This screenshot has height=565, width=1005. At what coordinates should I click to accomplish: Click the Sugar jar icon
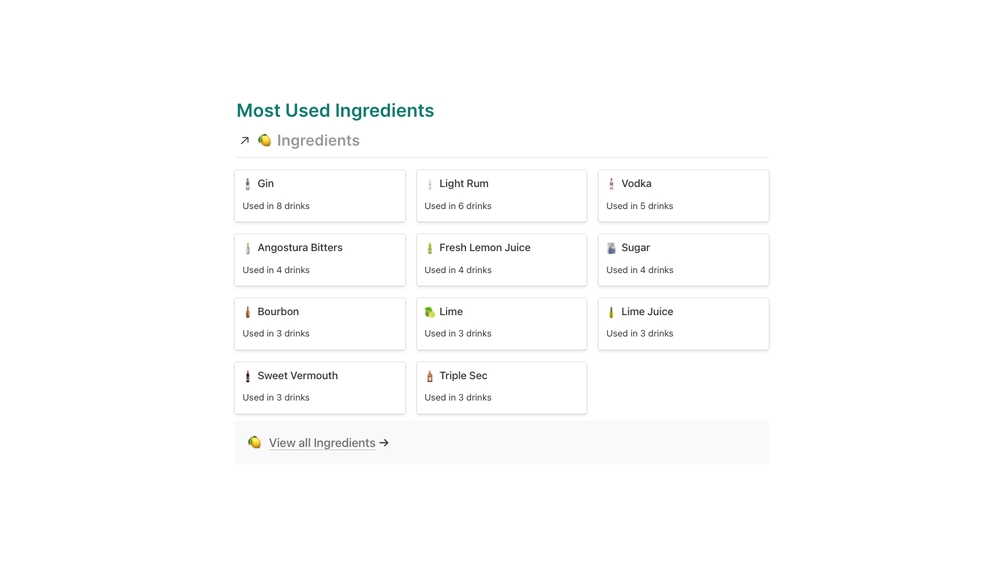[x=611, y=248]
